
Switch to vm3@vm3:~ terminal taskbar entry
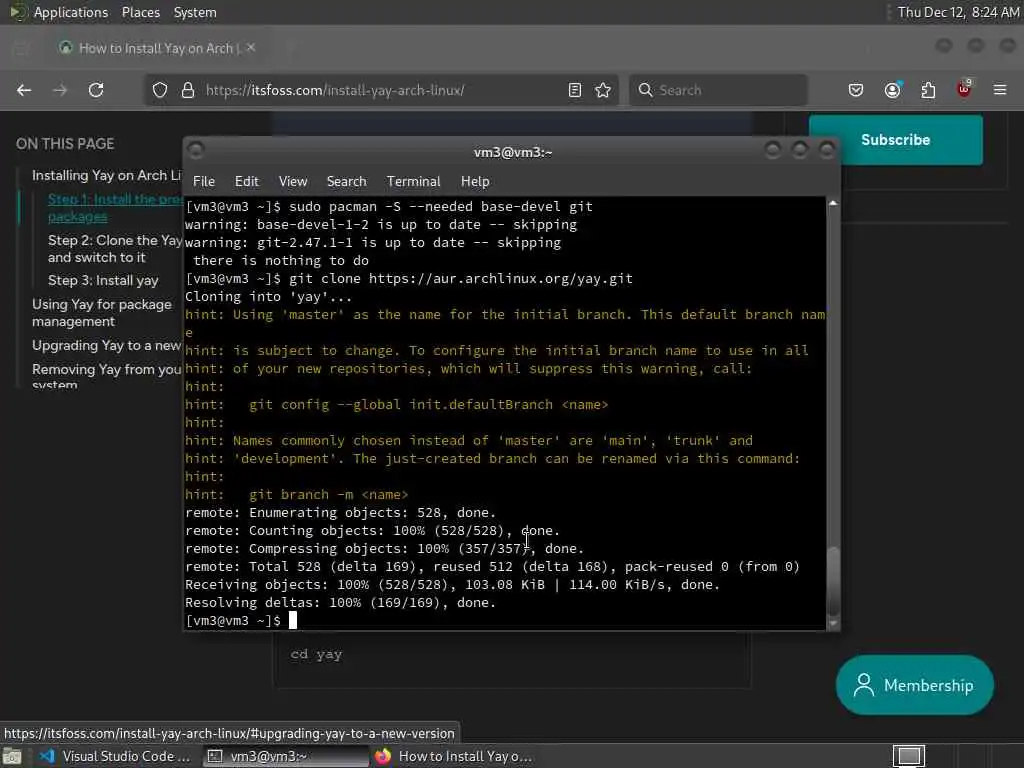286,756
